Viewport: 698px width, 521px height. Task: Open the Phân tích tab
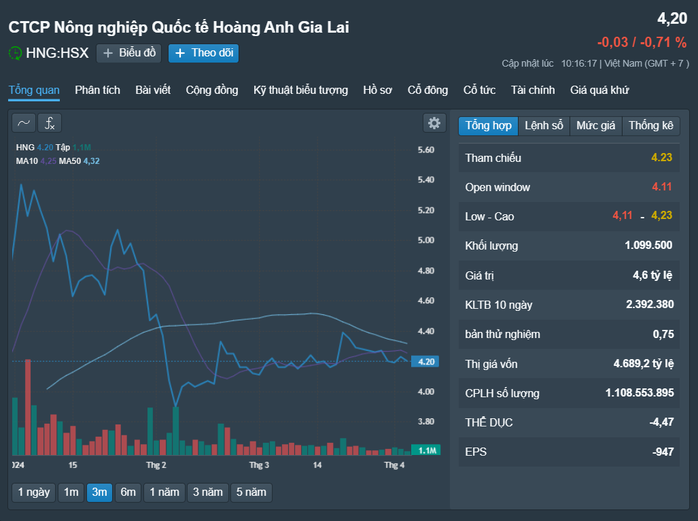97,90
